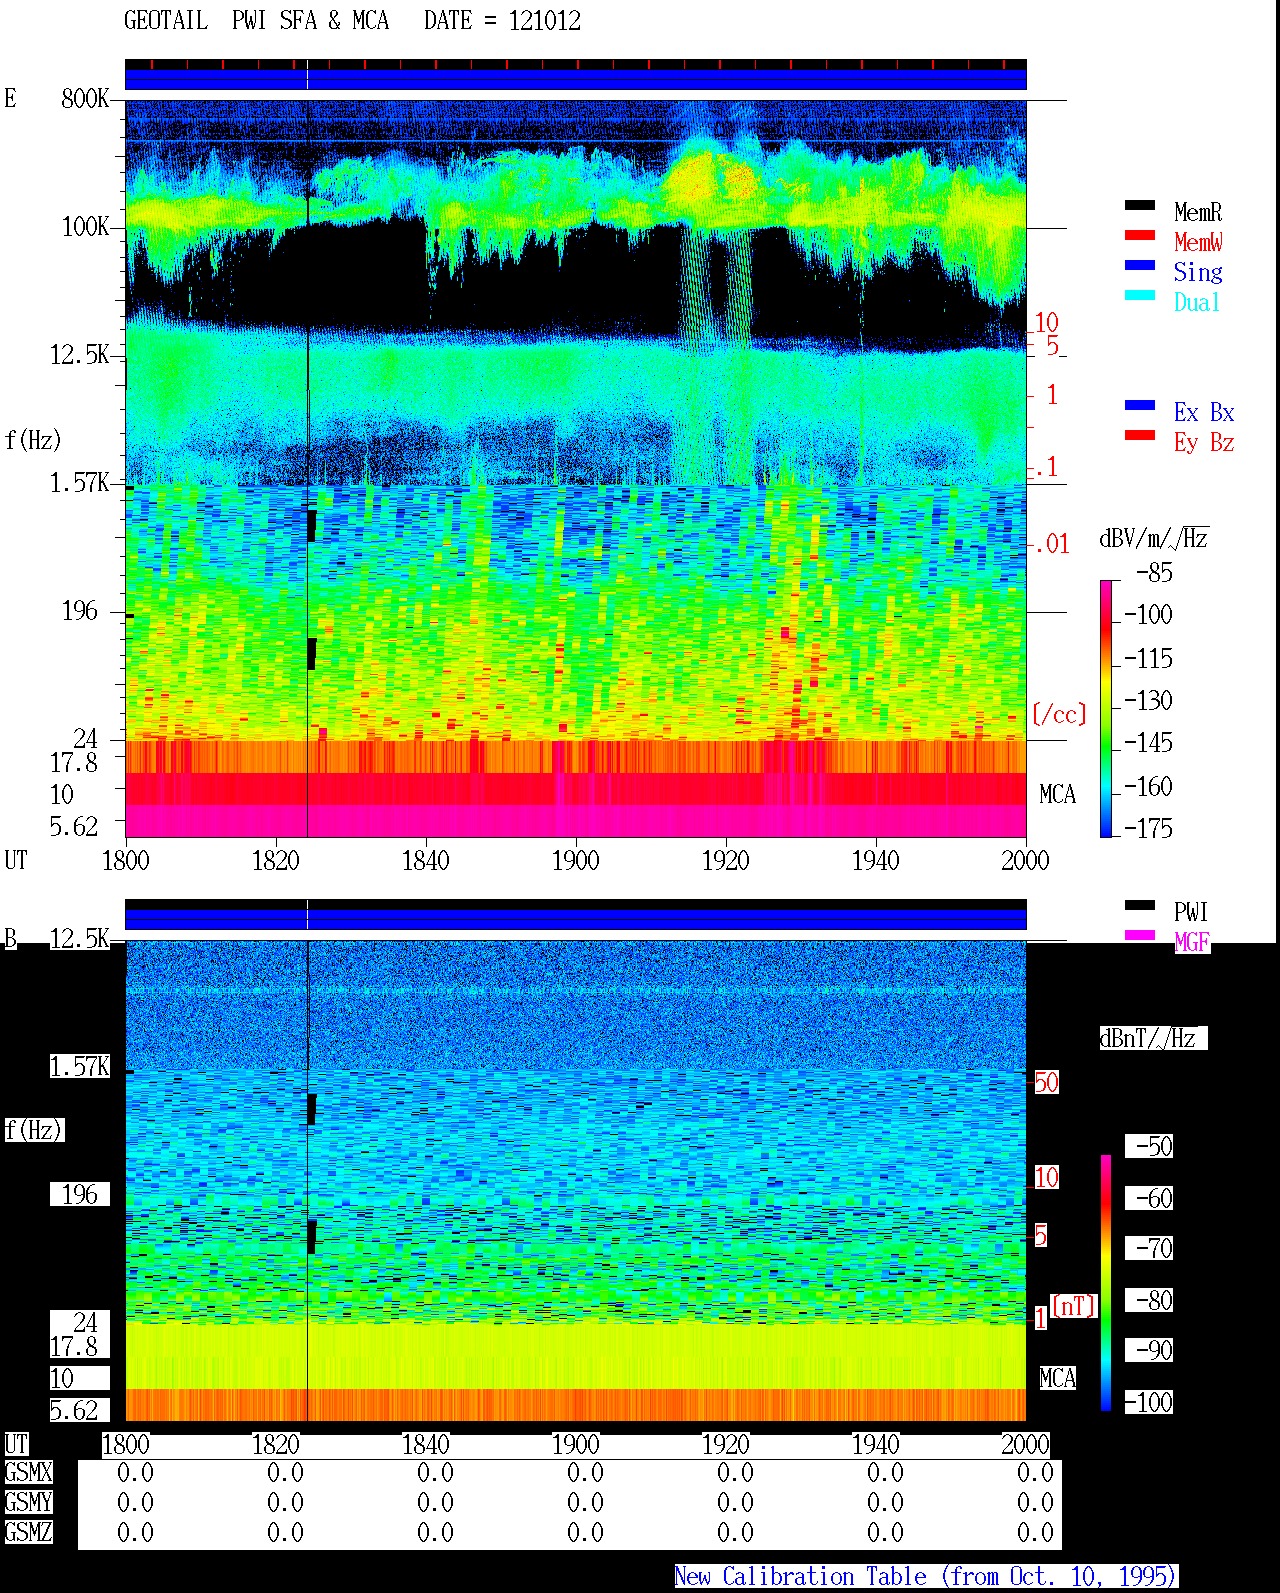The height and width of the screenshot is (1593, 1280).
Task: Click the DATE = 121012 text
Action: tap(502, 20)
